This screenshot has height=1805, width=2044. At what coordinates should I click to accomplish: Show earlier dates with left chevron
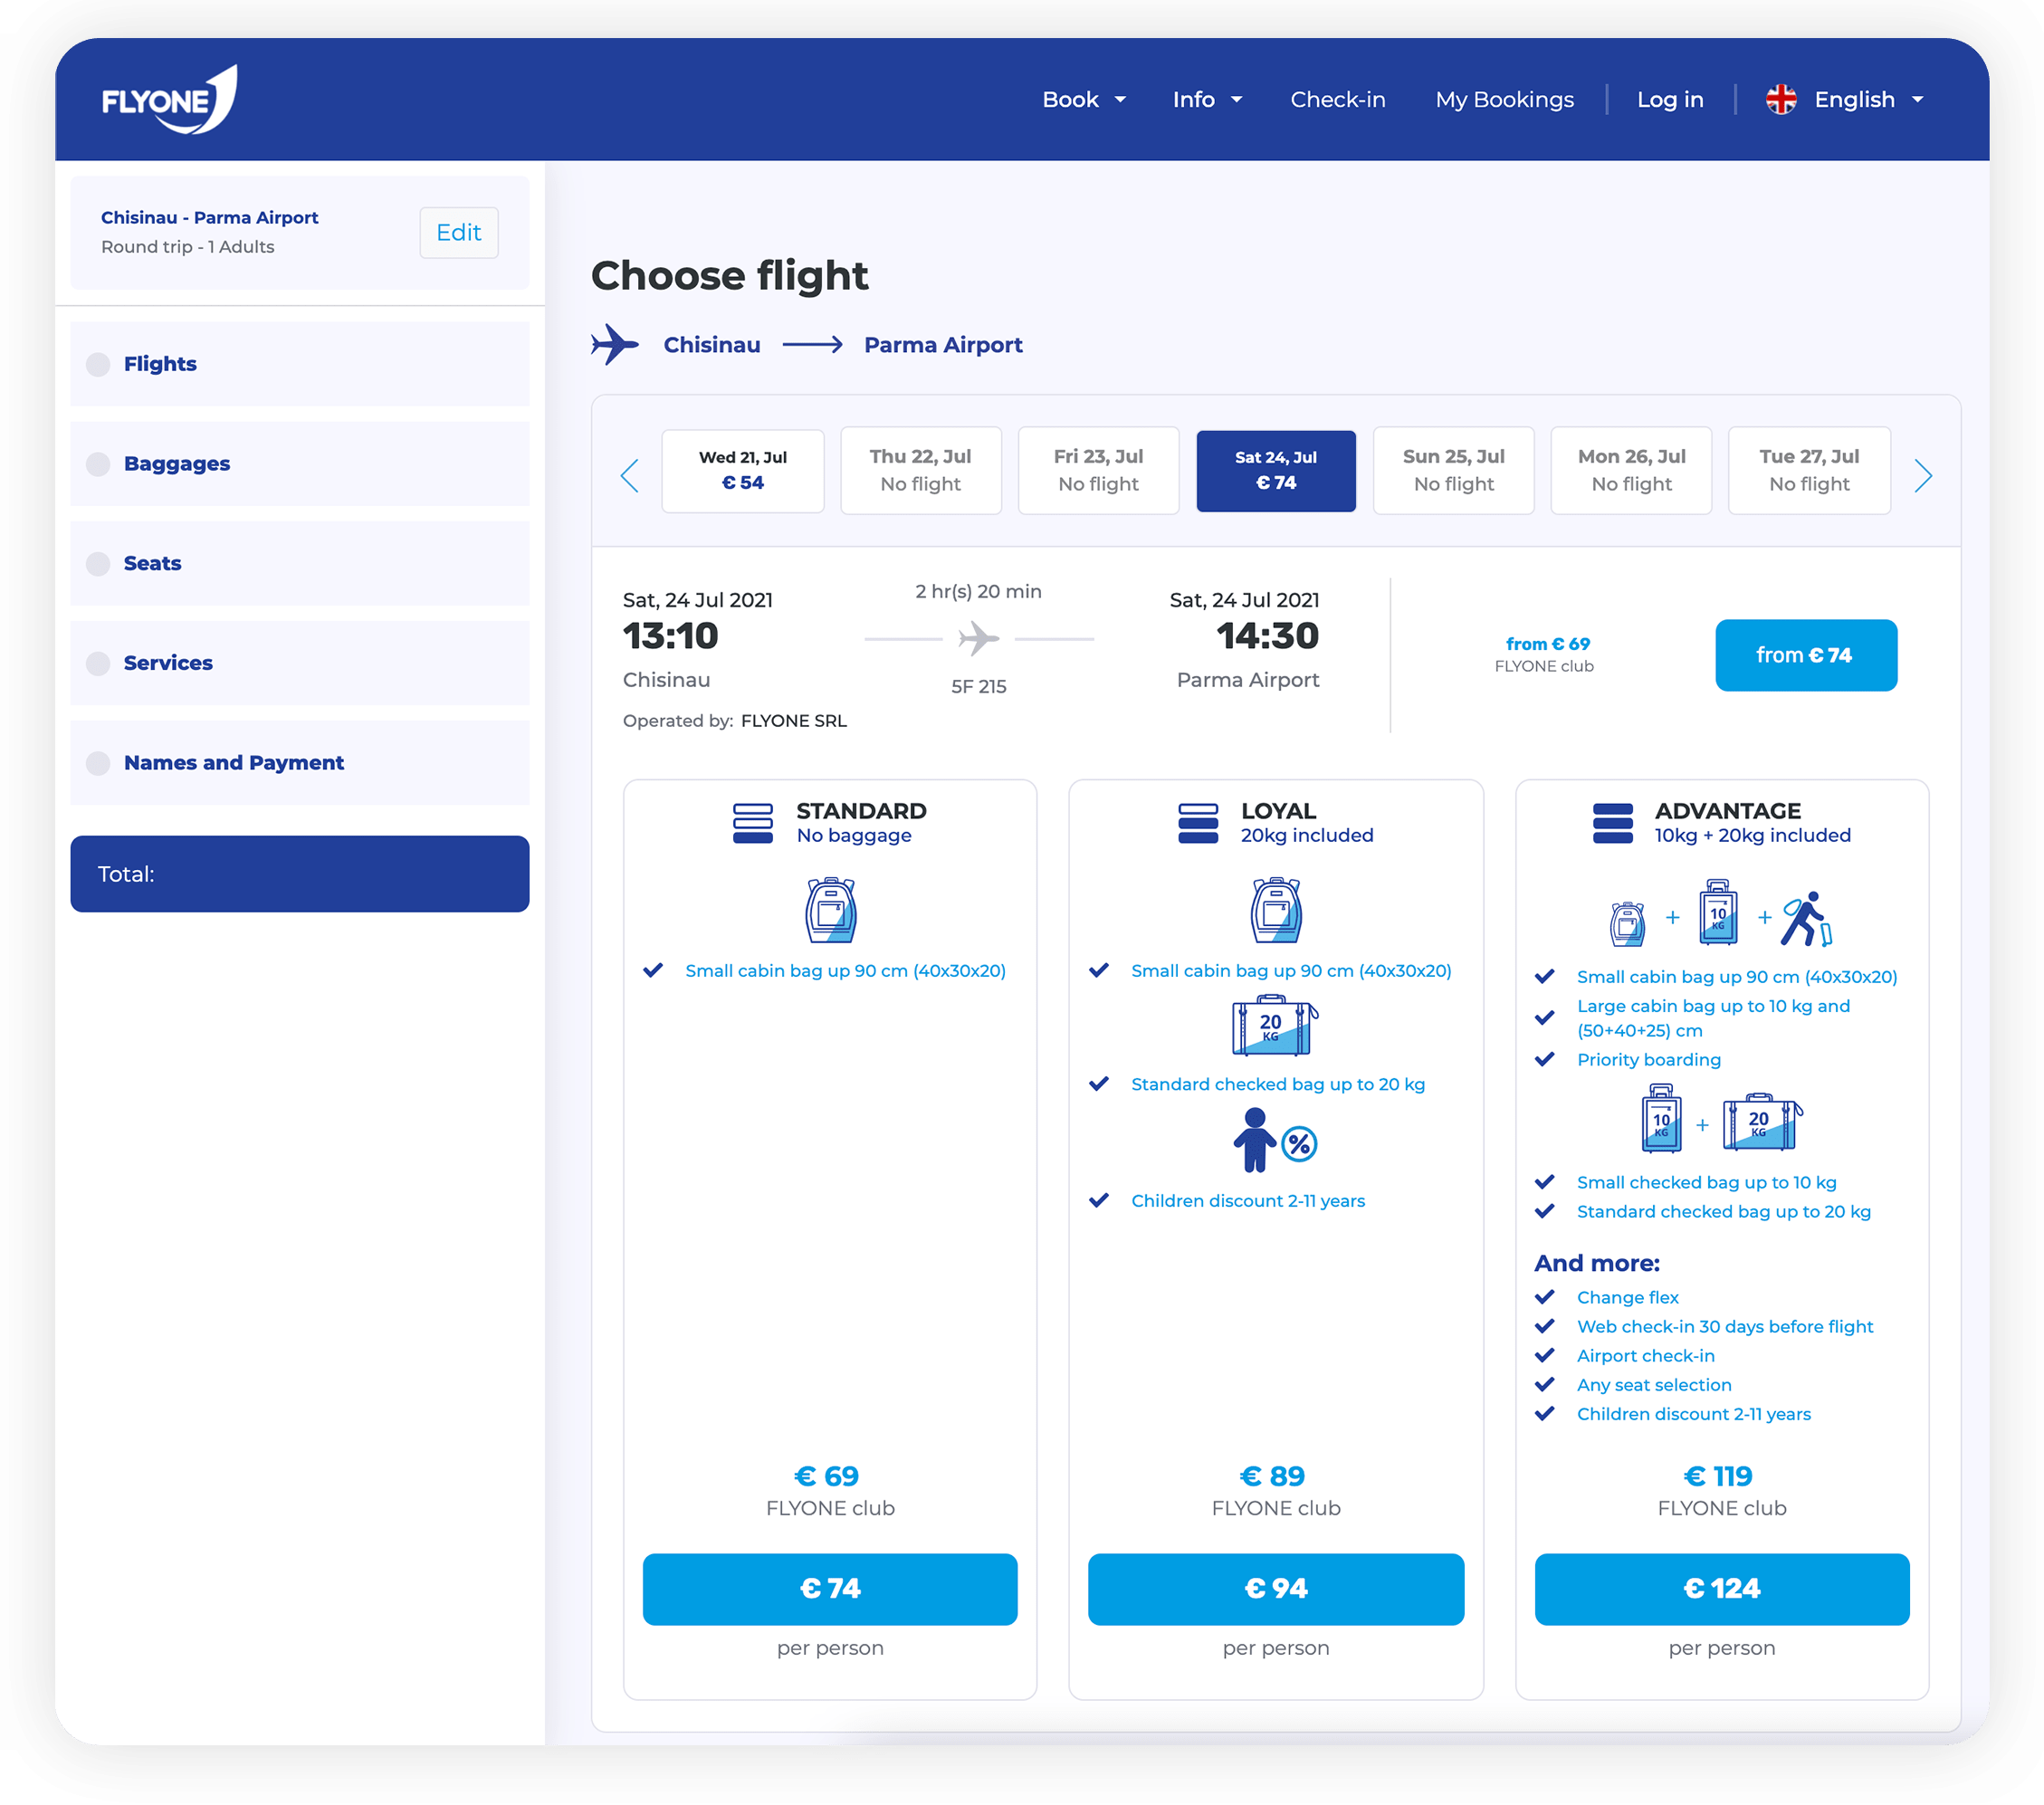(x=629, y=475)
